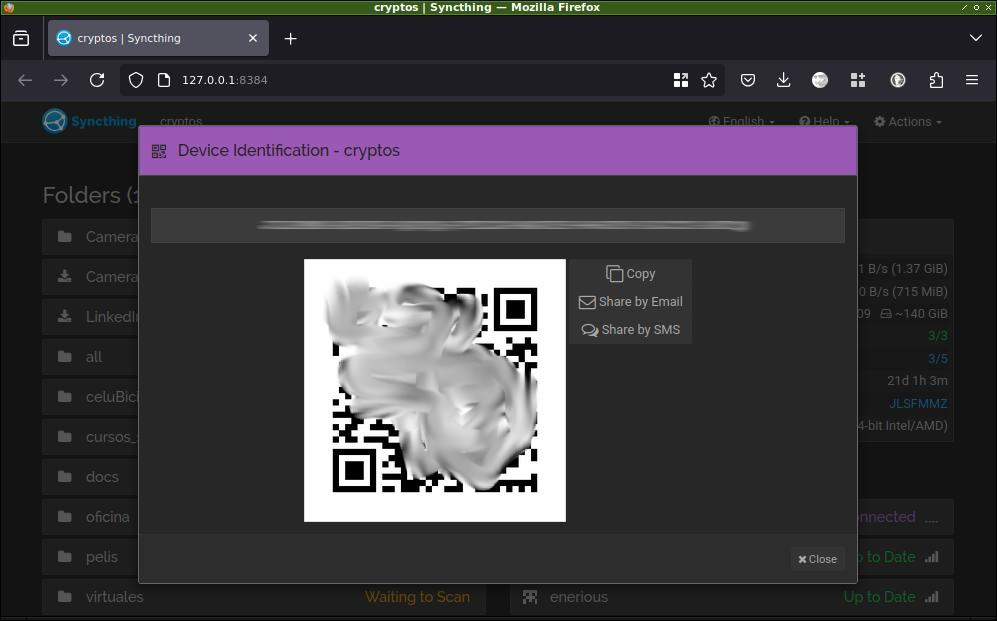Click the folder icon beside virtuales
This screenshot has height=621, width=997.
pos(65,597)
